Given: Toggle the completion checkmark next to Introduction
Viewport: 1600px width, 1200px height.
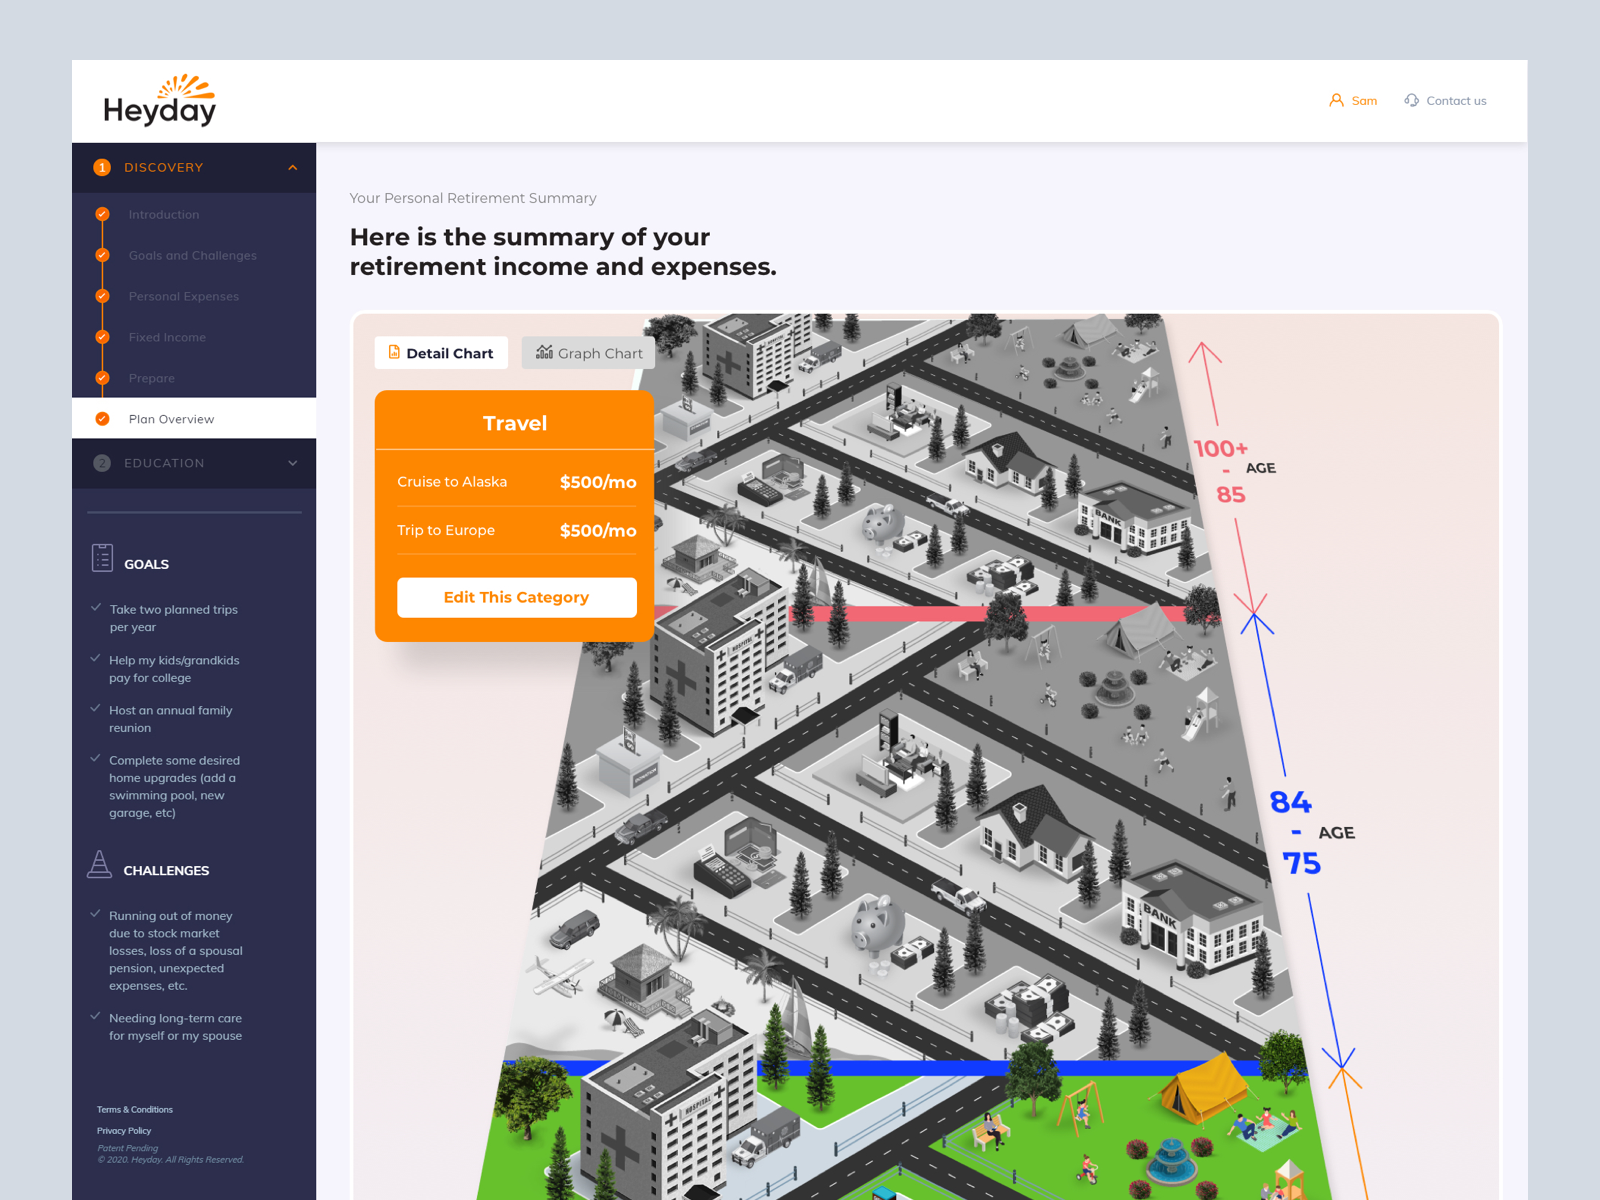Looking at the screenshot, I should [x=102, y=214].
